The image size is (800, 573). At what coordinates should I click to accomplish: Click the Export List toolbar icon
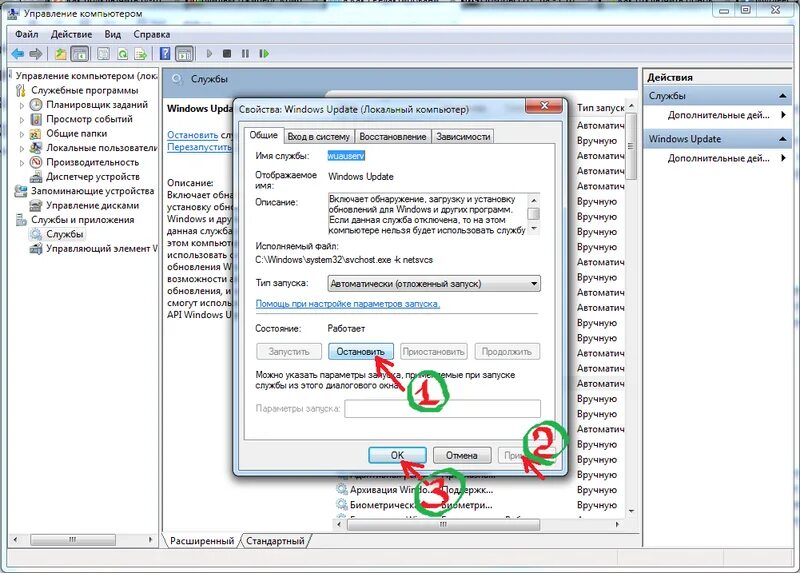(x=141, y=54)
